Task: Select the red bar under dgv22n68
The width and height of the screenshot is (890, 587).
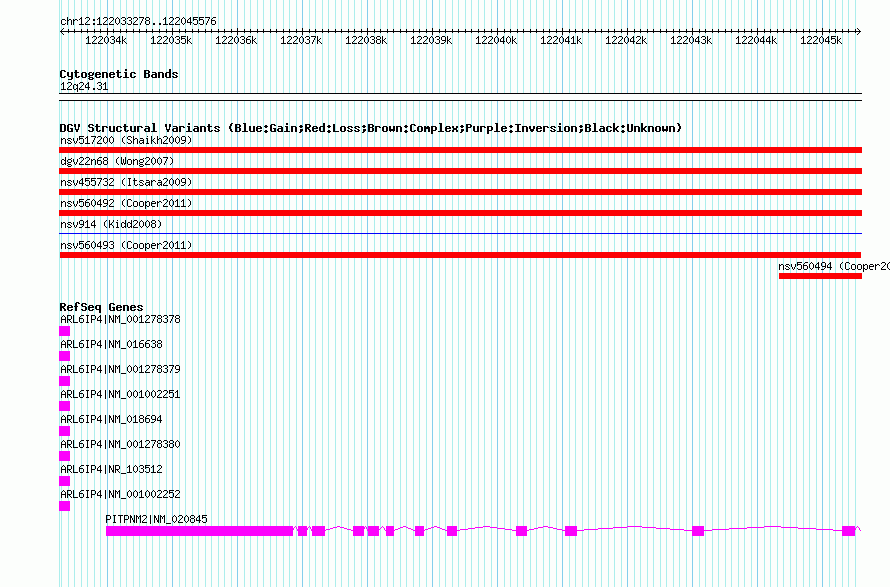Action: coord(460,171)
